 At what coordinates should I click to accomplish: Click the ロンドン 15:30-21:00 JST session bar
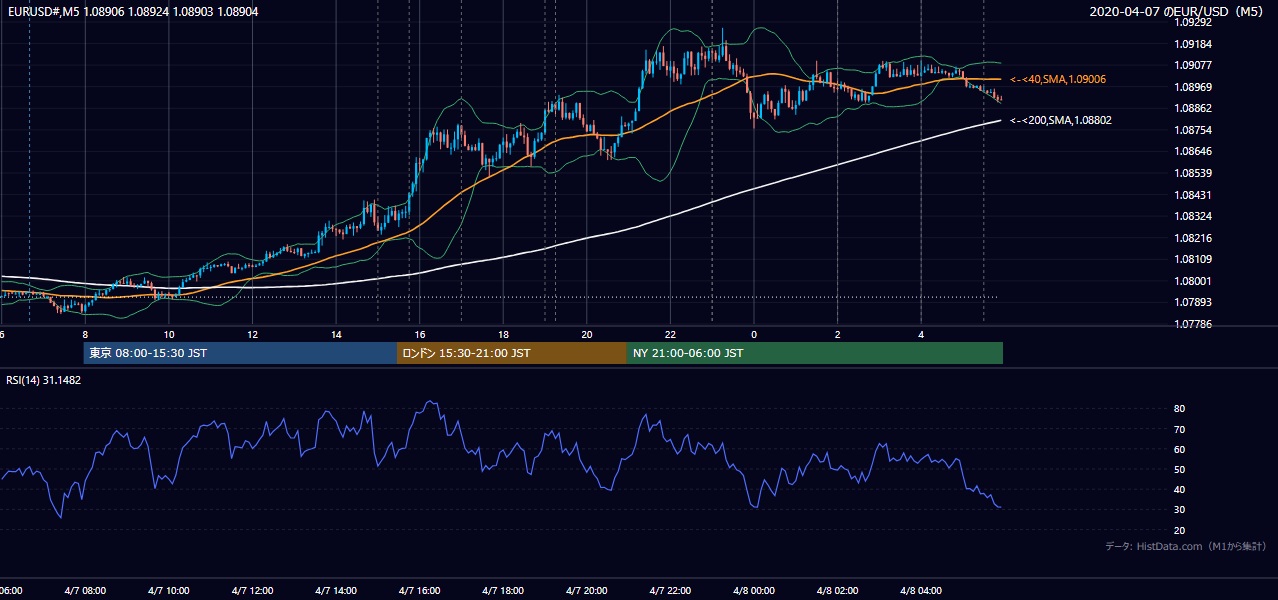[x=512, y=353]
